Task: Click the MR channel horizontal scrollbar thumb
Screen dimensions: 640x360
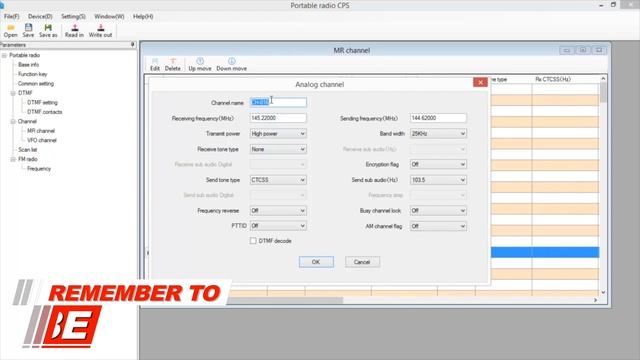Action: point(285,300)
